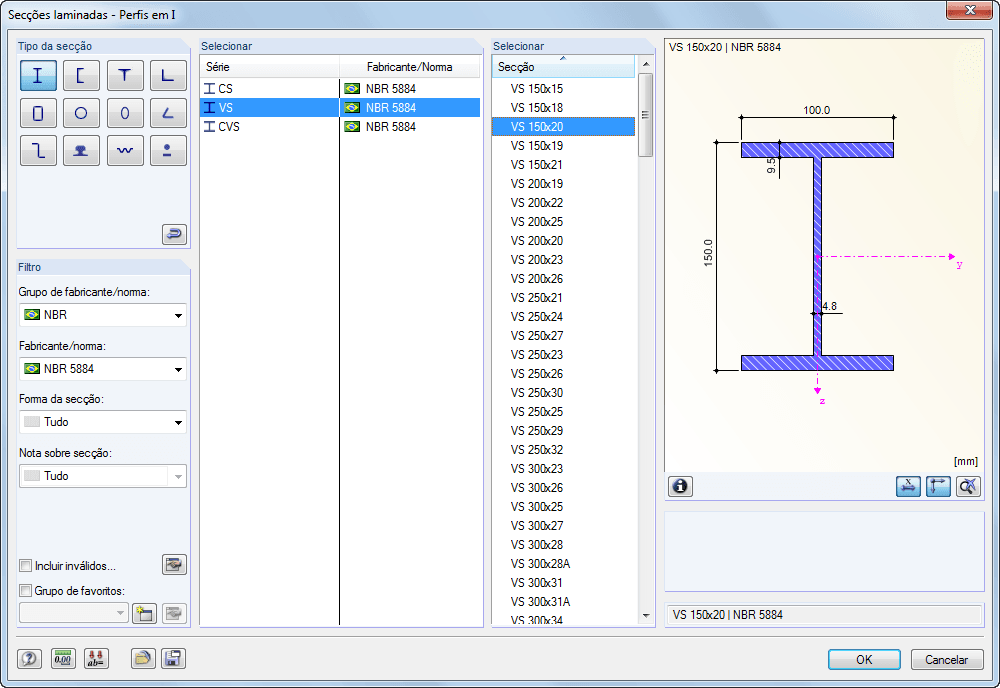1000x688 pixels.
Task: Toggle principal axes display icon
Action: click(938, 487)
